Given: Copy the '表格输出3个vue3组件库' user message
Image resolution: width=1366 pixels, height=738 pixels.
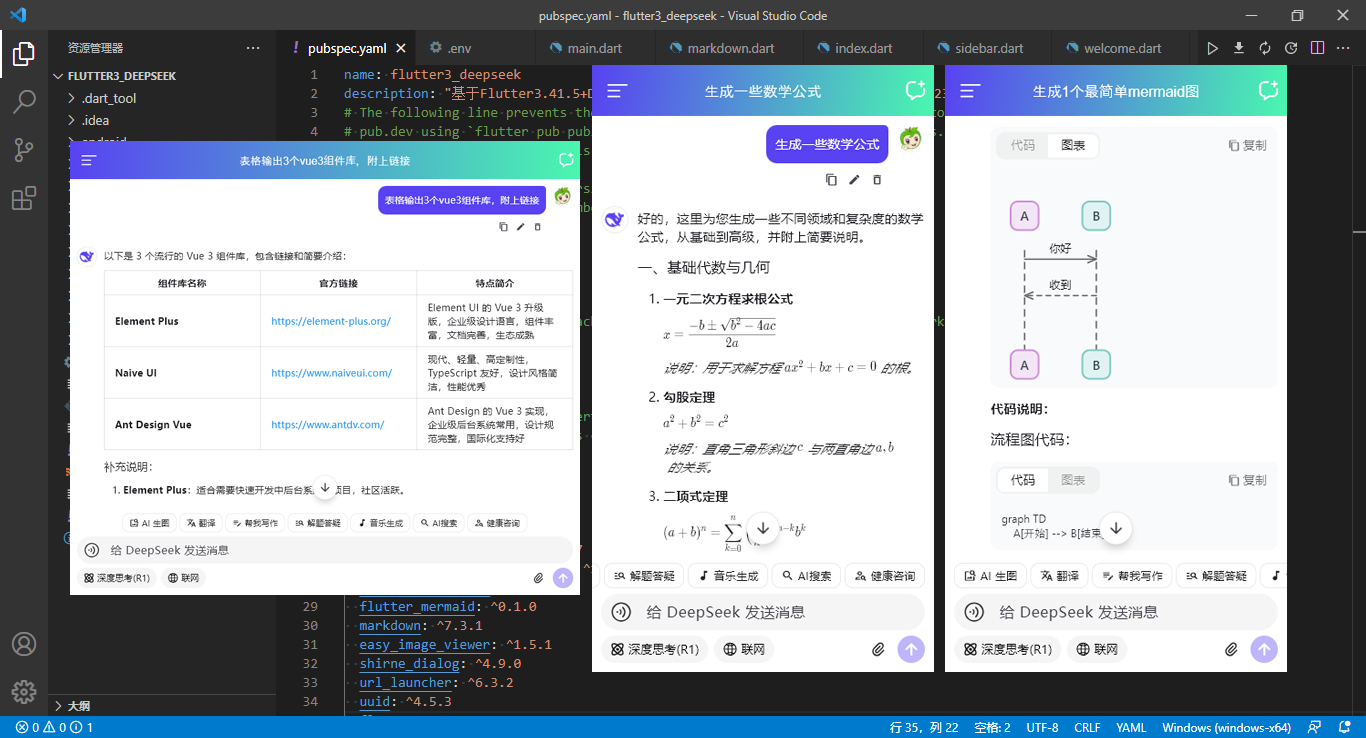Looking at the screenshot, I should 503,226.
